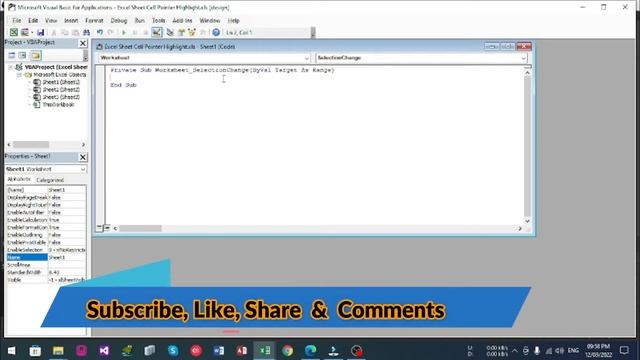This screenshot has width=640, height=360.
Task: Open the Tools menu
Action: (x=158, y=20)
